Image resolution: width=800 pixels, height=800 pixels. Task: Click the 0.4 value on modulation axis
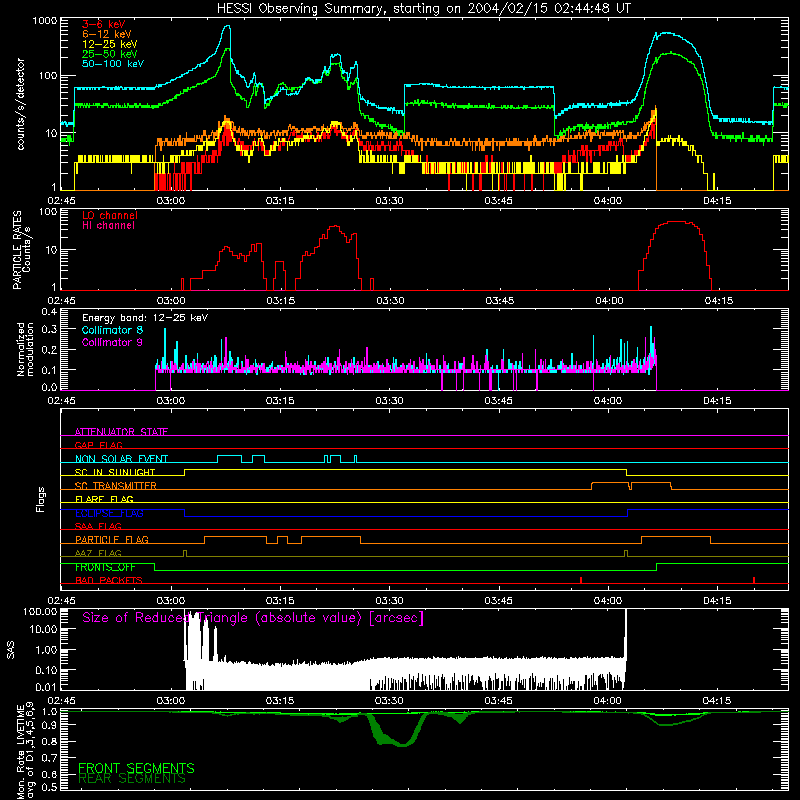click(x=49, y=311)
